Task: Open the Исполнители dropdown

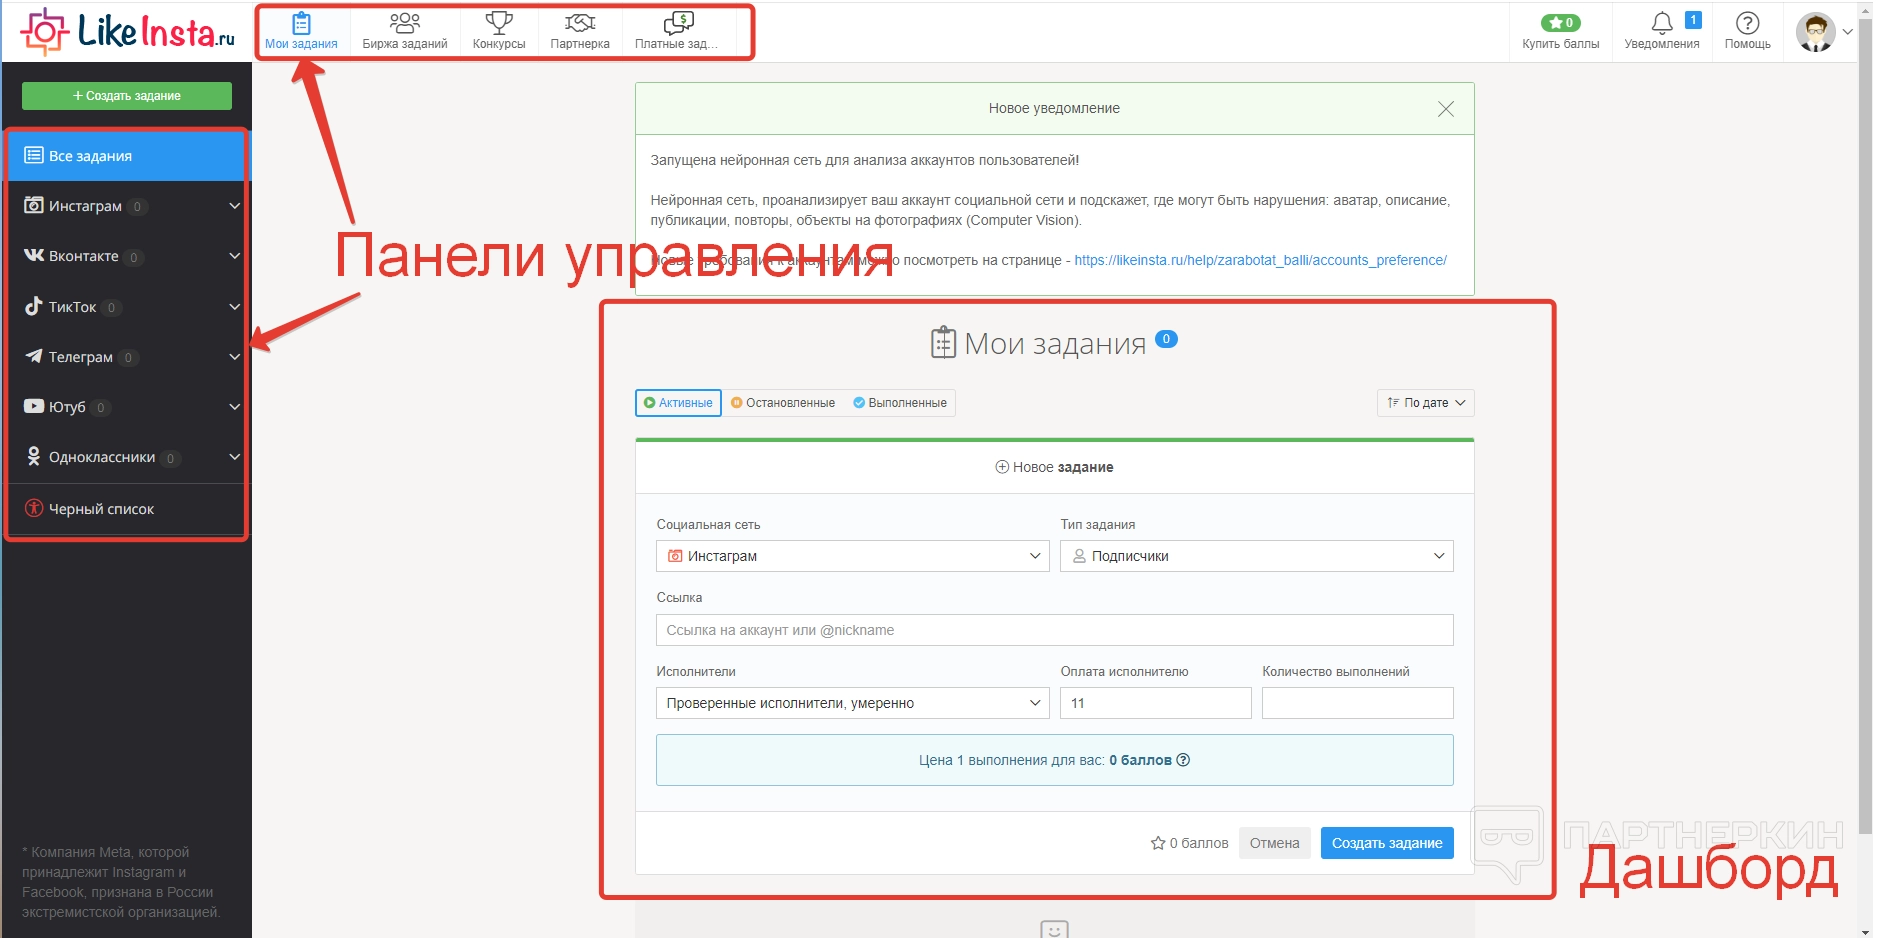Action: [x=852, y=703]
